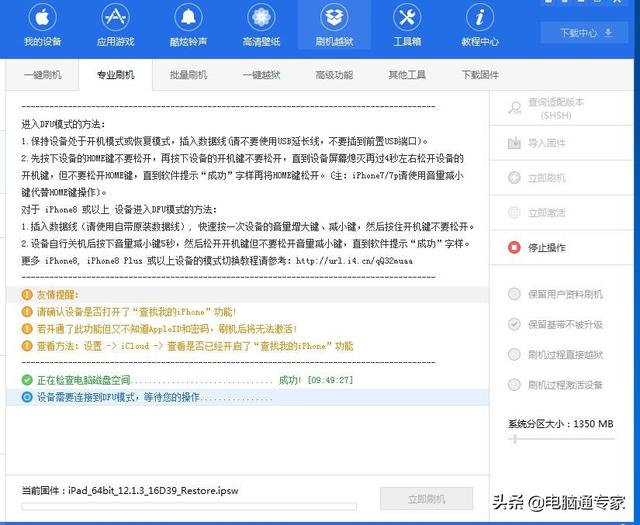Image resolution: width=640 pixels, height=525 pixels.
Task: Click warning icon beside 请确认设备是否打开了
Action: (x=27, y=312)
